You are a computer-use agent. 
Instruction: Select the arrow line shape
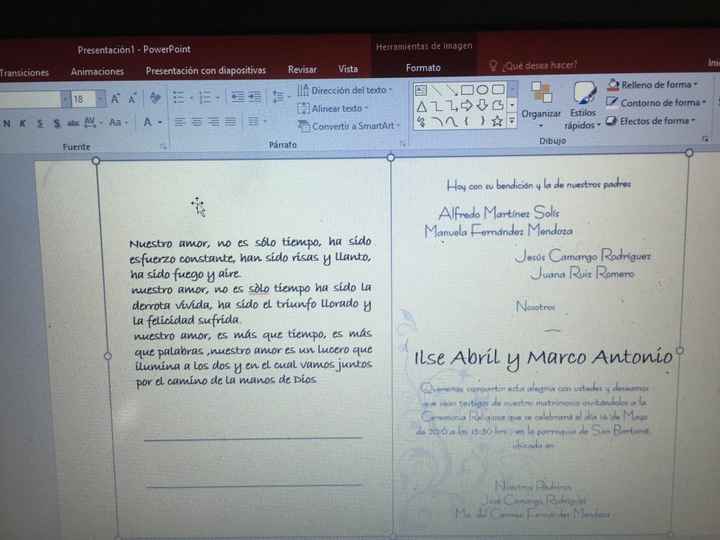coord(451,90)
